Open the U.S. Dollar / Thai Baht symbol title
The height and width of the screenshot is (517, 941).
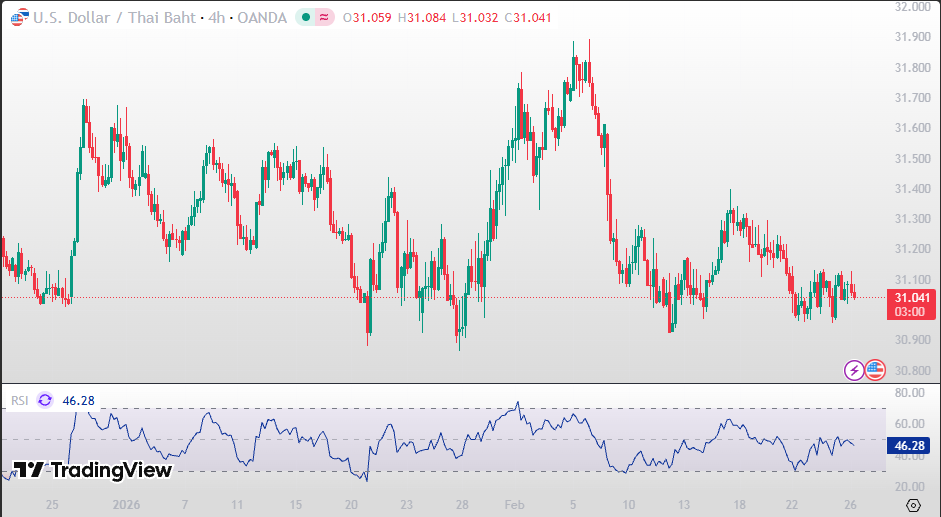tap(113, 18)
